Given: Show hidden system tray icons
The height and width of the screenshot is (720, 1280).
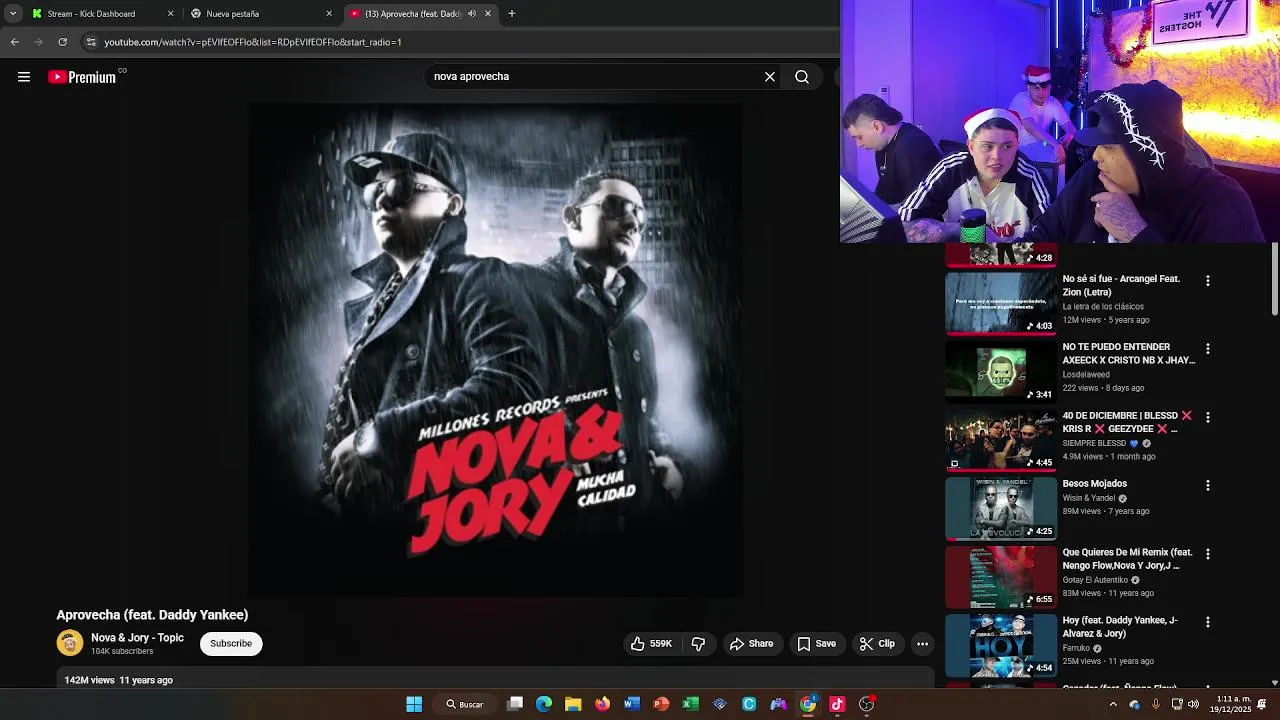Looking at the screenshot, I should [1113, 704].
